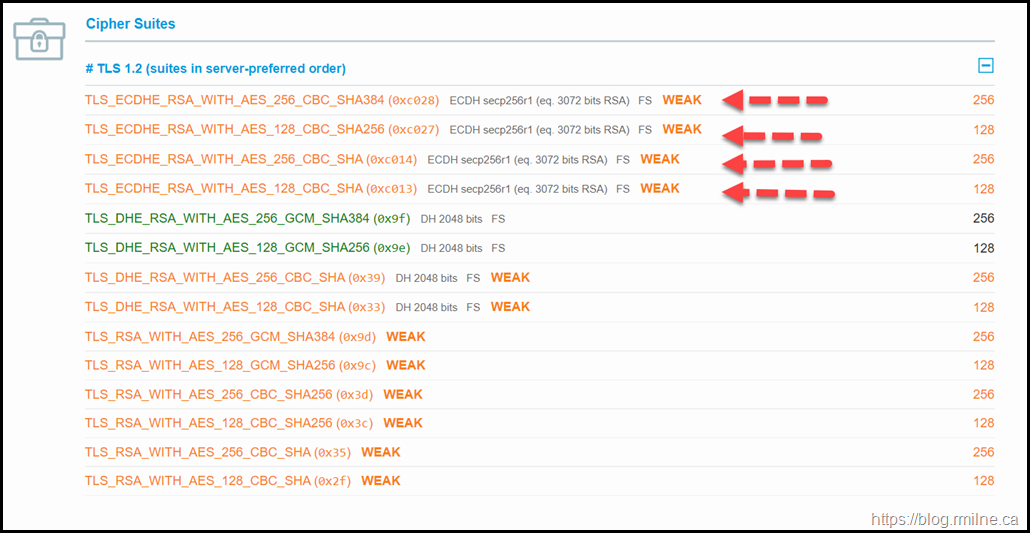Collapse the TLS 1.2 section with minus icon
The image size is (1030, 533).
[986, 66]
